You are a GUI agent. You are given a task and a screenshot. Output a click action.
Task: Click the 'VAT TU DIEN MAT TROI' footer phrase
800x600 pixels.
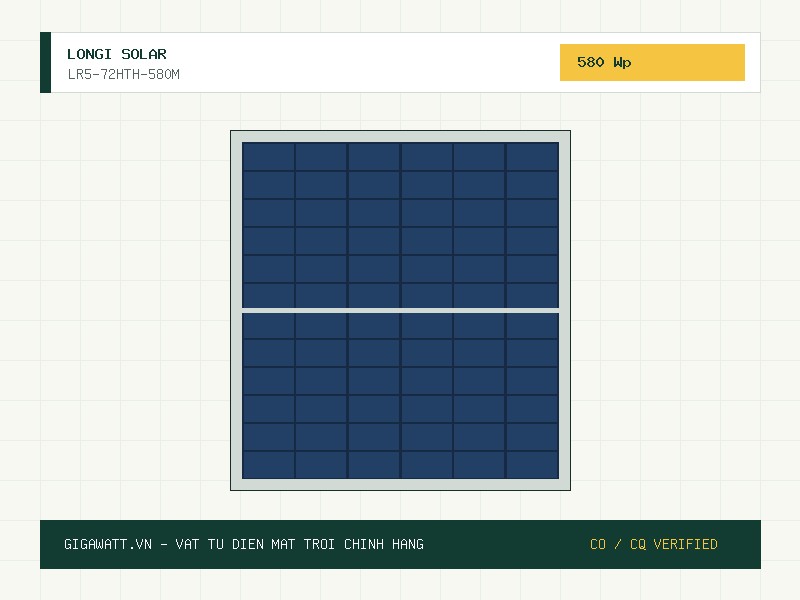255,544
